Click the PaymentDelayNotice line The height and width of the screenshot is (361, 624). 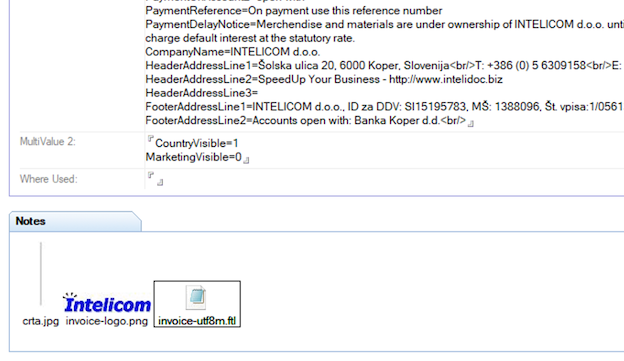pos(384,25)
